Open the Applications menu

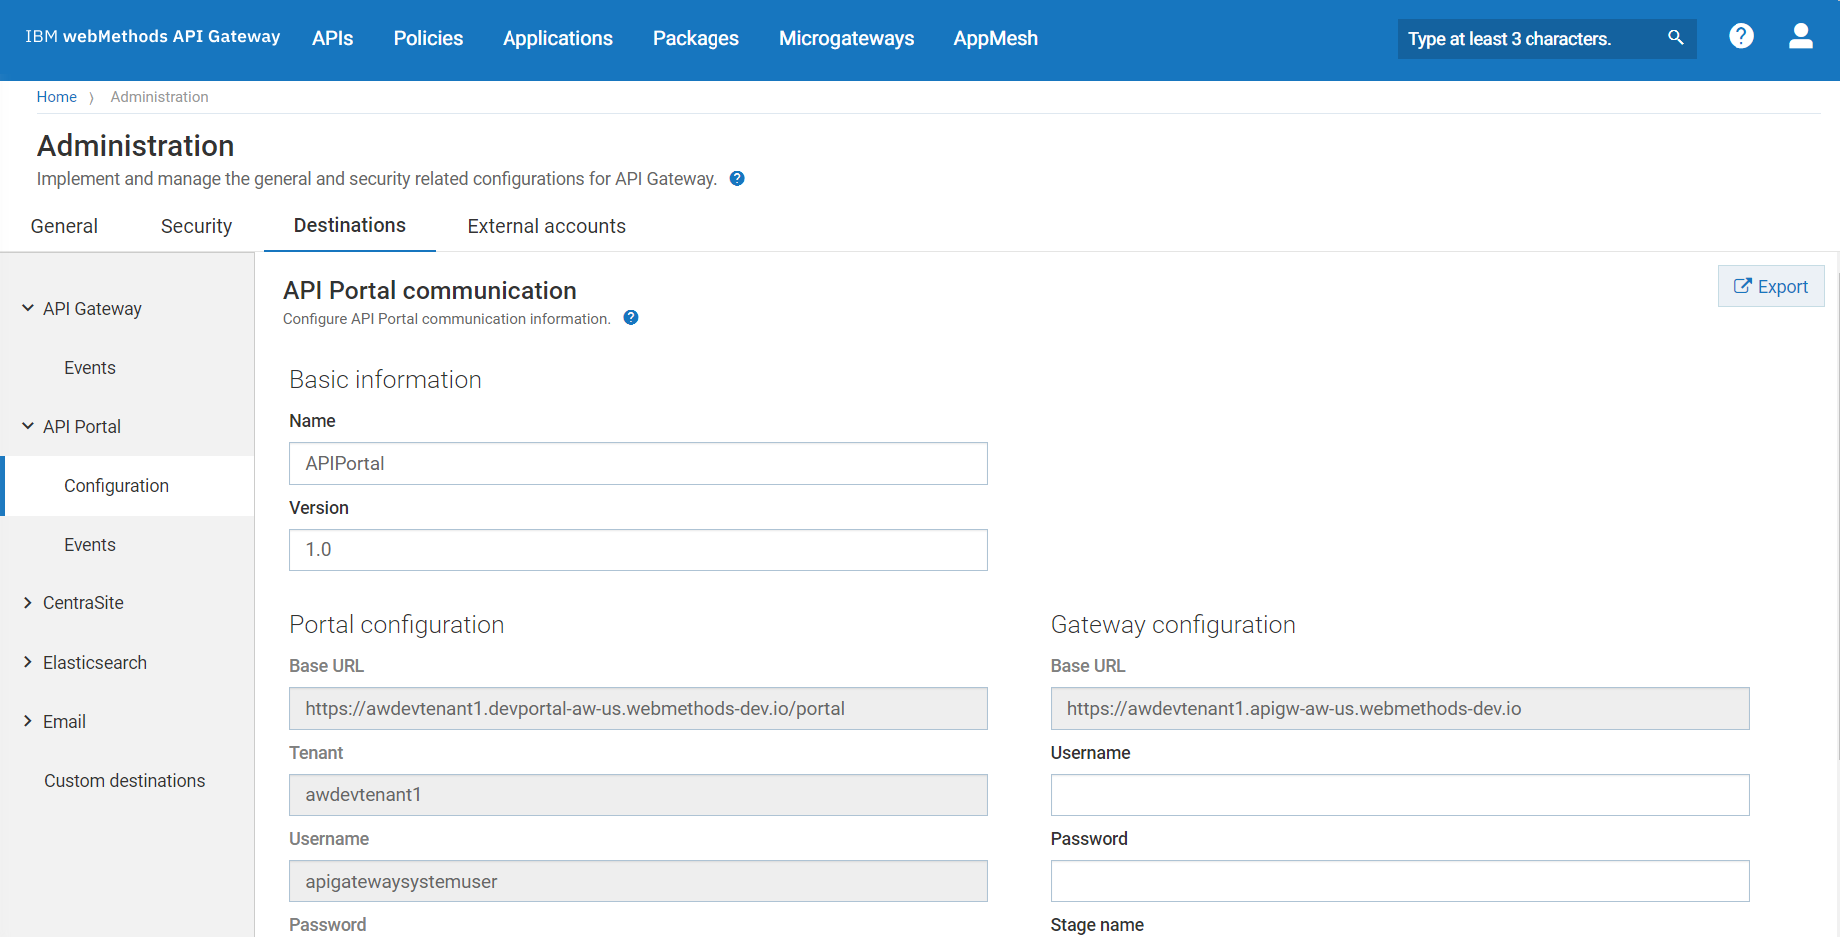click(558, 38)
